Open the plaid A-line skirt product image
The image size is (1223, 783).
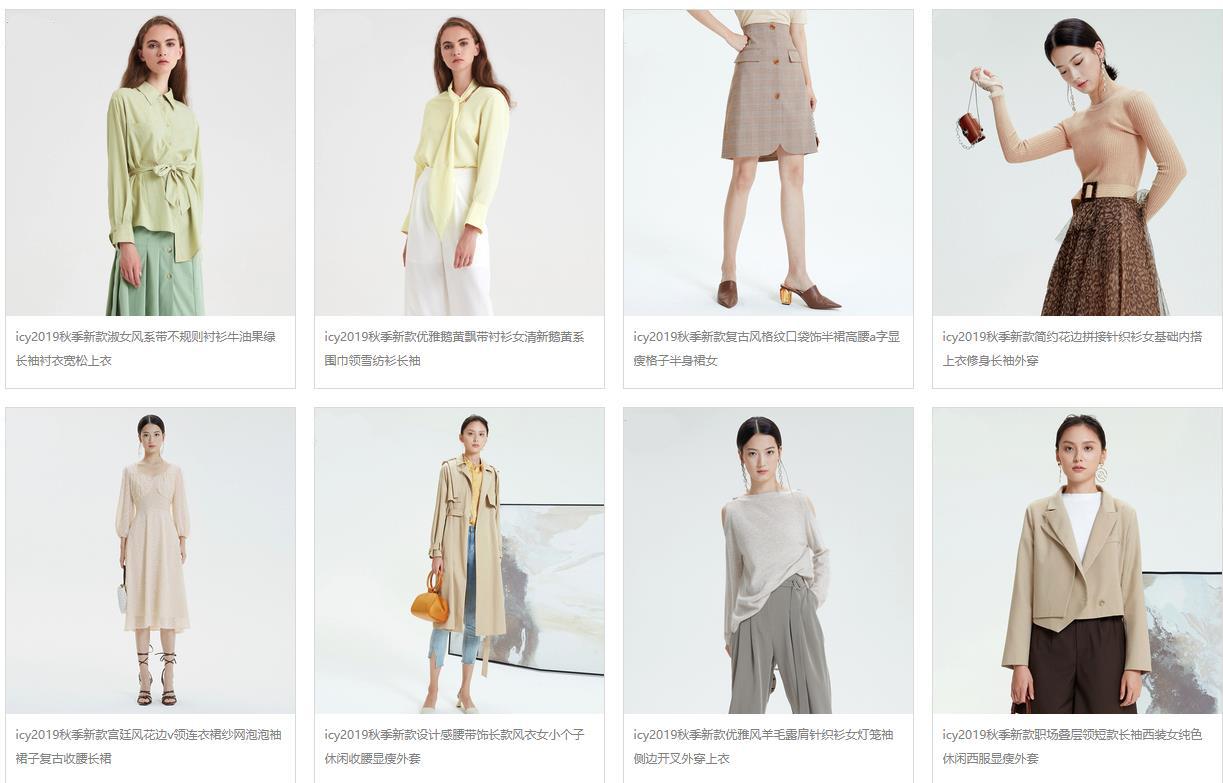[768, 163]
